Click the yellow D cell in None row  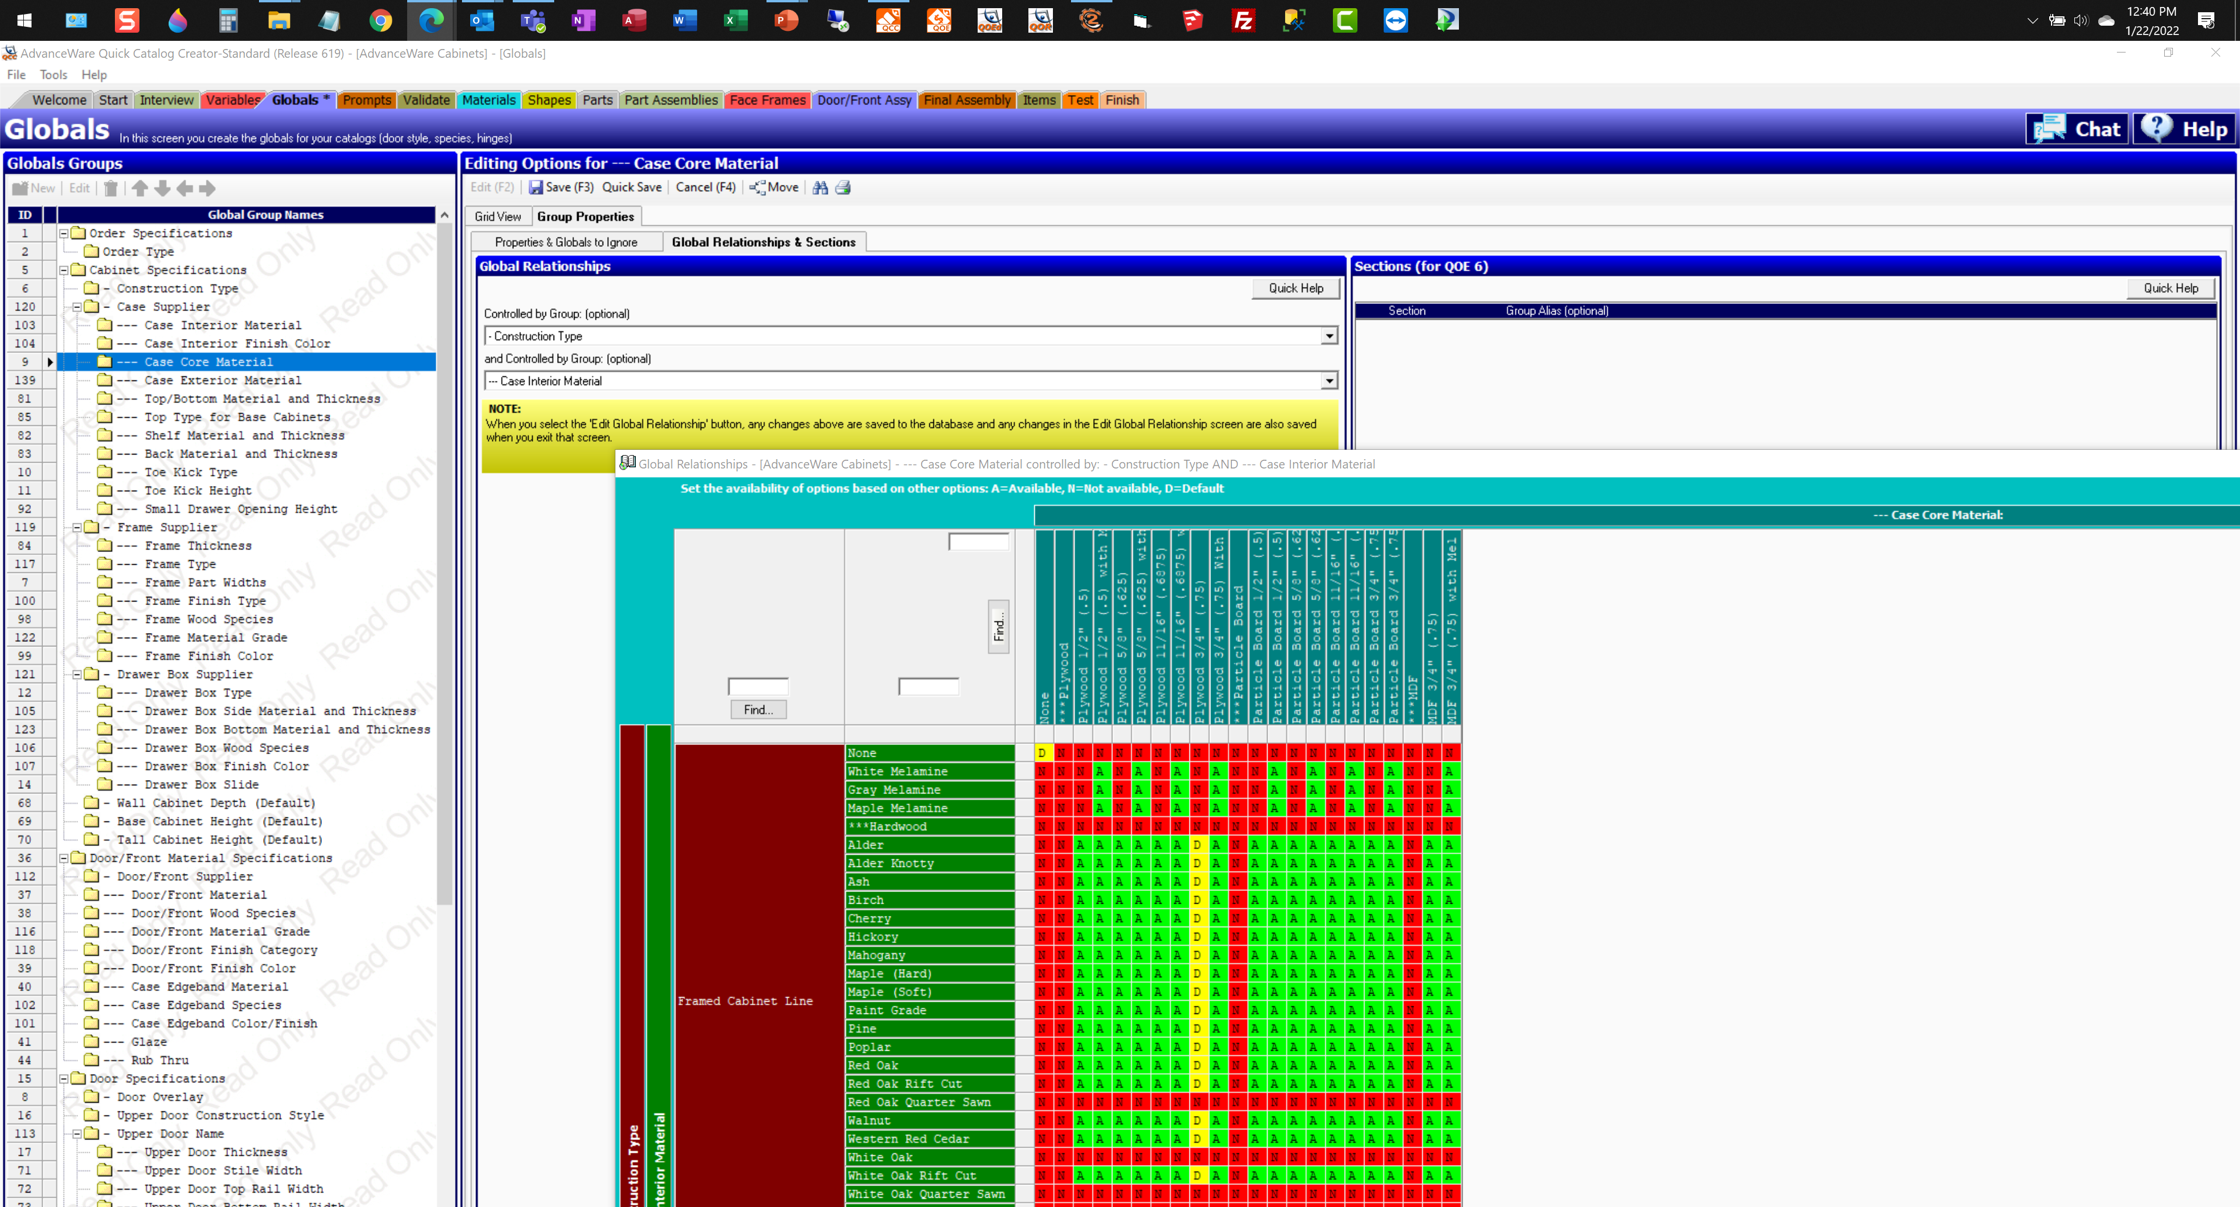pyautogui.click(x=1042, y=753)
